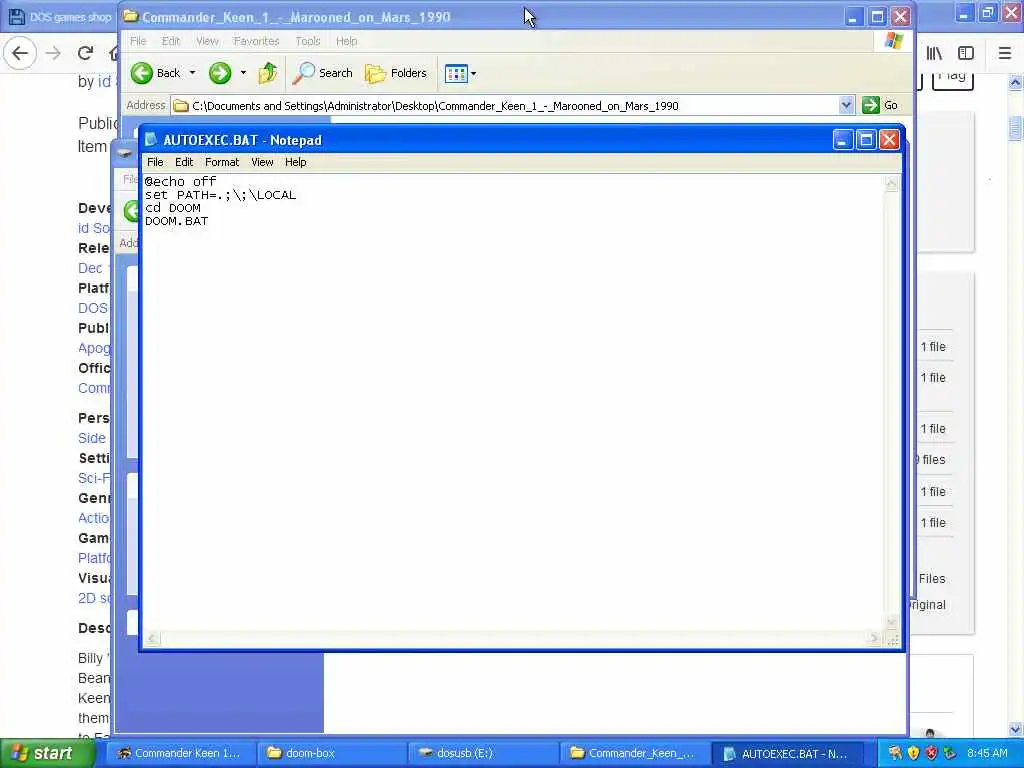Click the Explorer Back button
The width and height of the screenshot is (1024, 768).
click(x=155, y=73)
